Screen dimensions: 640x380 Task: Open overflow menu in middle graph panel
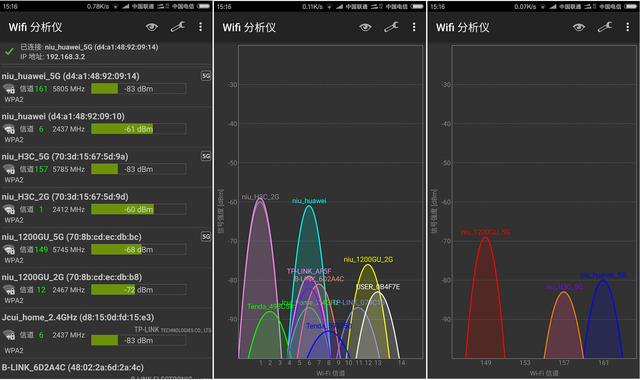(414, 27)
